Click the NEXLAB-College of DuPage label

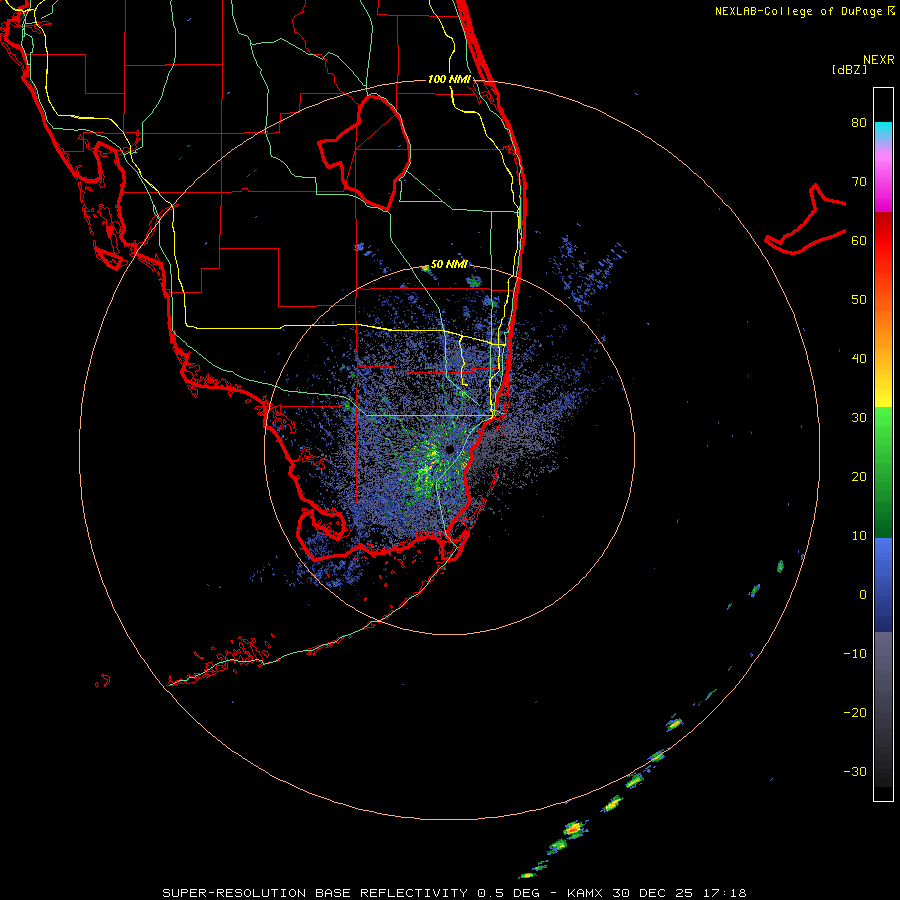coord(804,11)
